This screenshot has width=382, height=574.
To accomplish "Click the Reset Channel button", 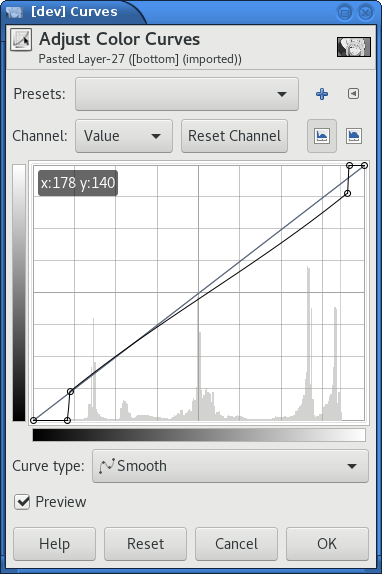I will pos(234,136).
